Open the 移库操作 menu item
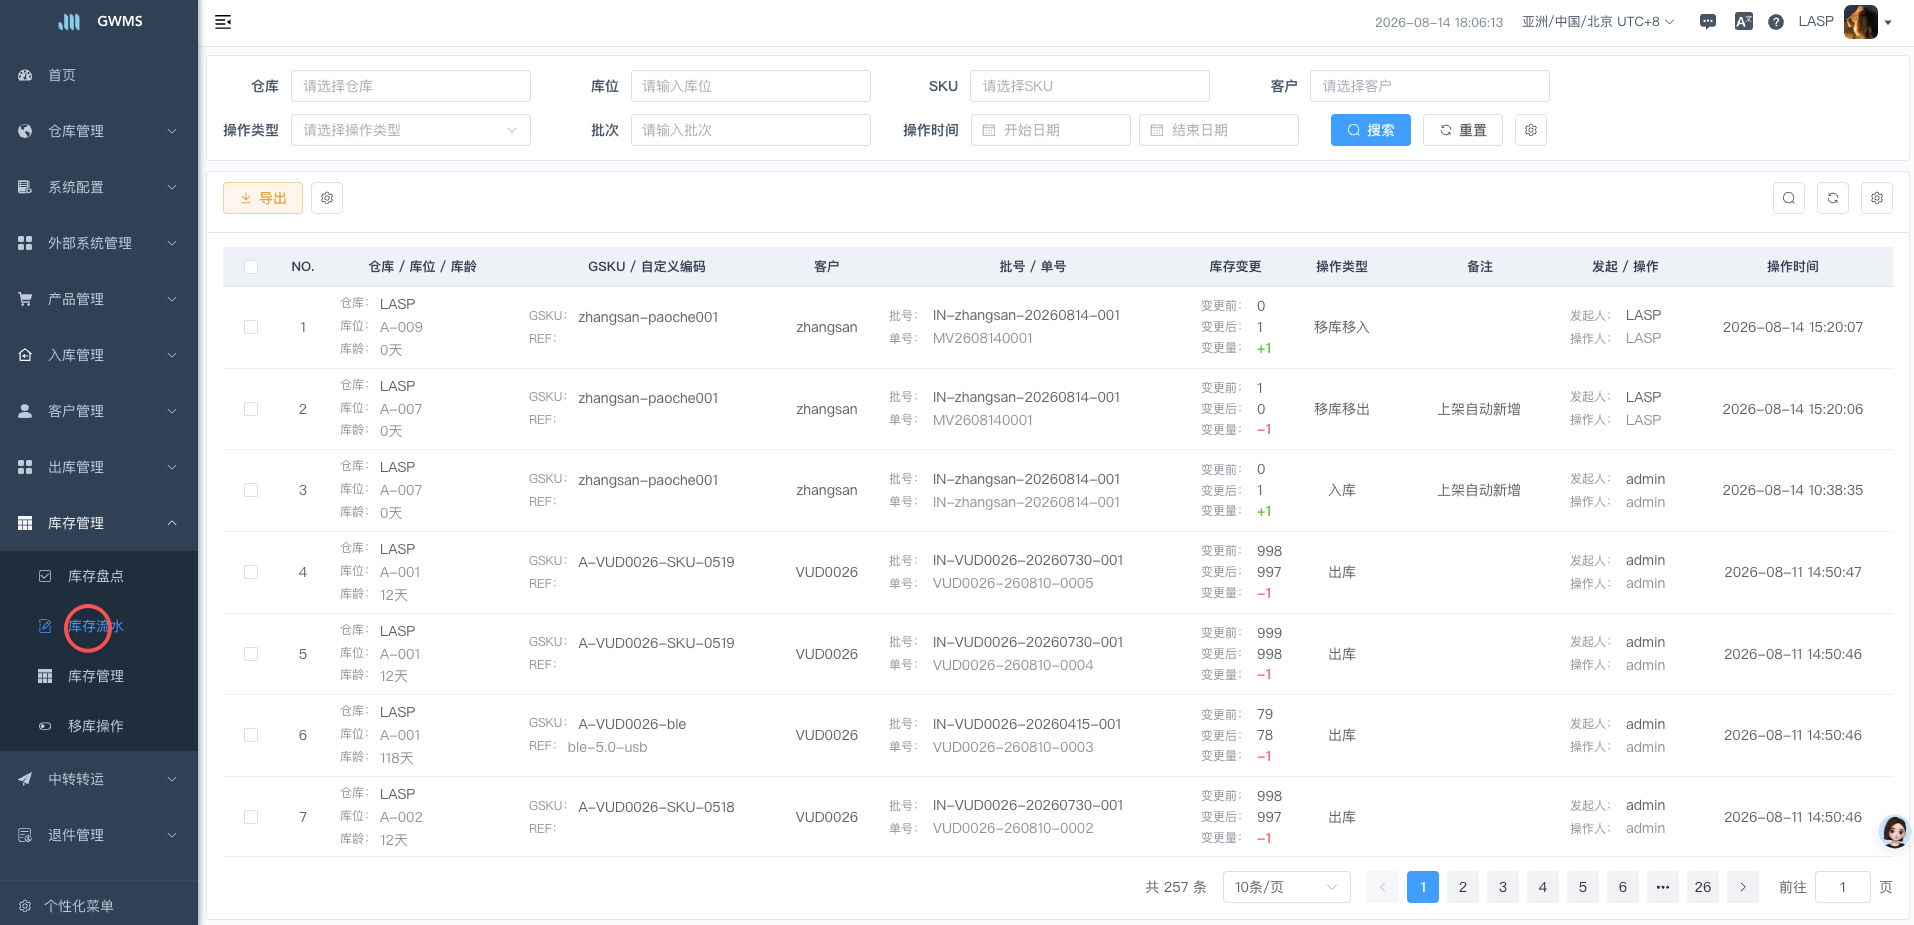Screen dimensions: 1914x925 pyautogui.click(x=99, y=726)
